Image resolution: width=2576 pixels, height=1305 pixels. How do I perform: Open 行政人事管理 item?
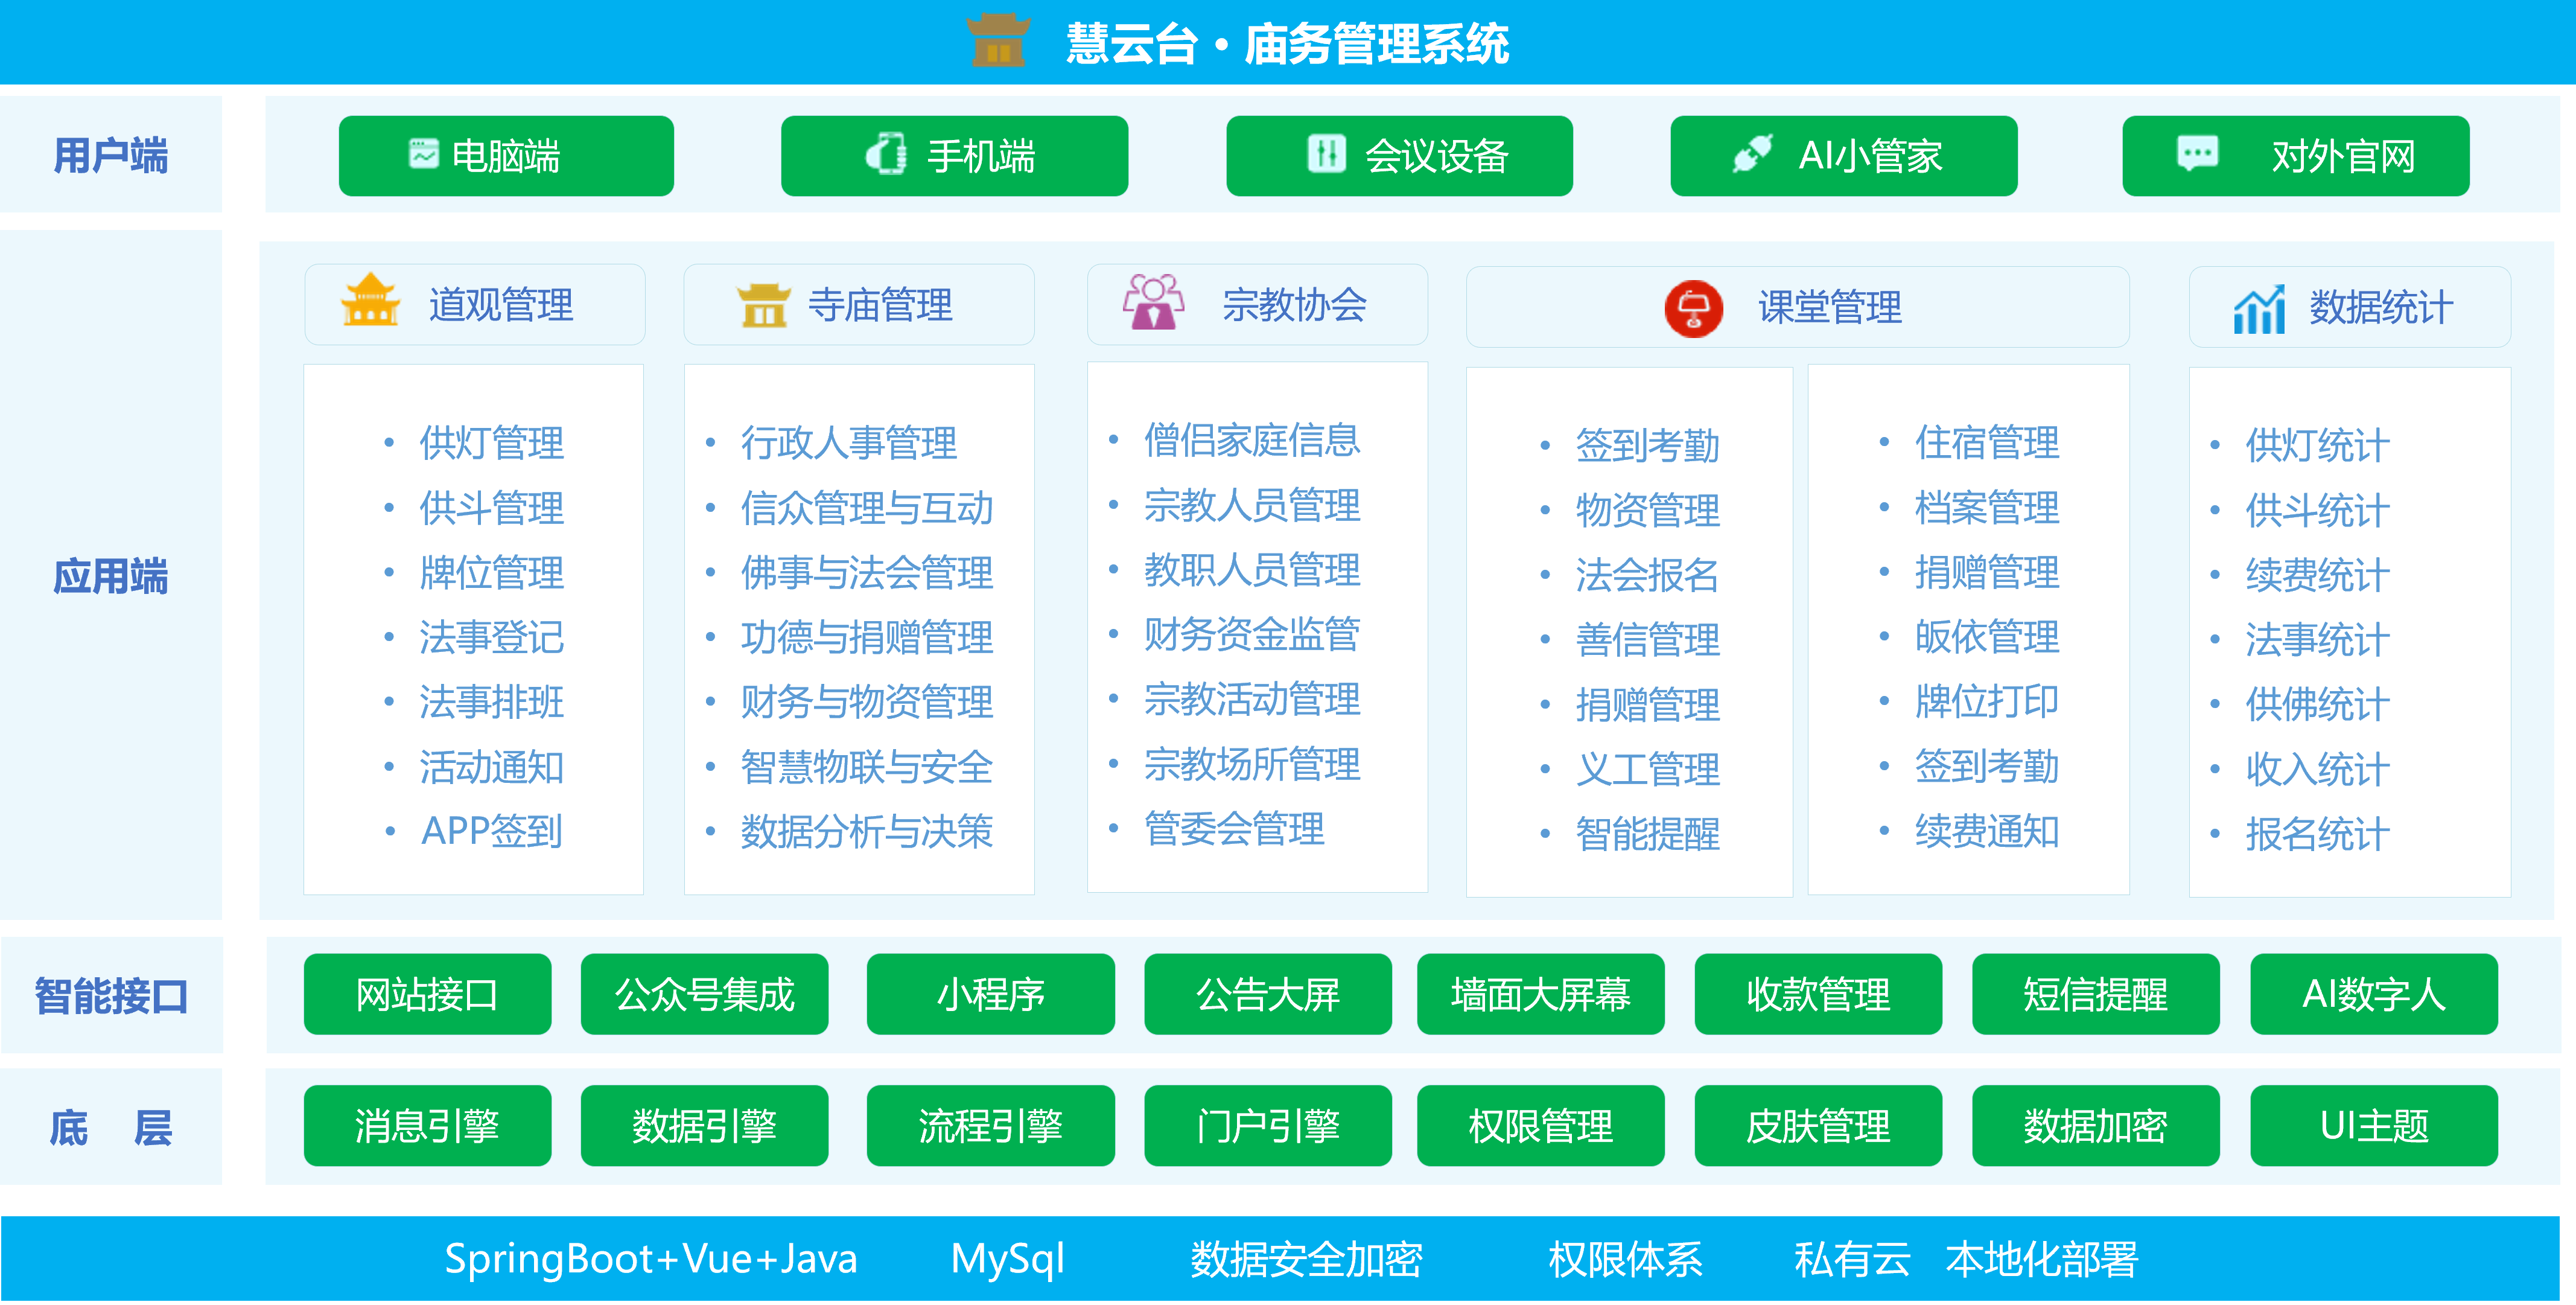(849, 443)
